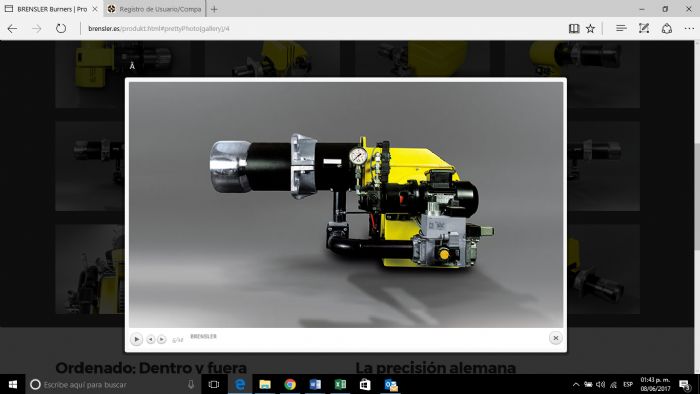
Task: Refresh the brensler.es page
Action: click(61, 29)
